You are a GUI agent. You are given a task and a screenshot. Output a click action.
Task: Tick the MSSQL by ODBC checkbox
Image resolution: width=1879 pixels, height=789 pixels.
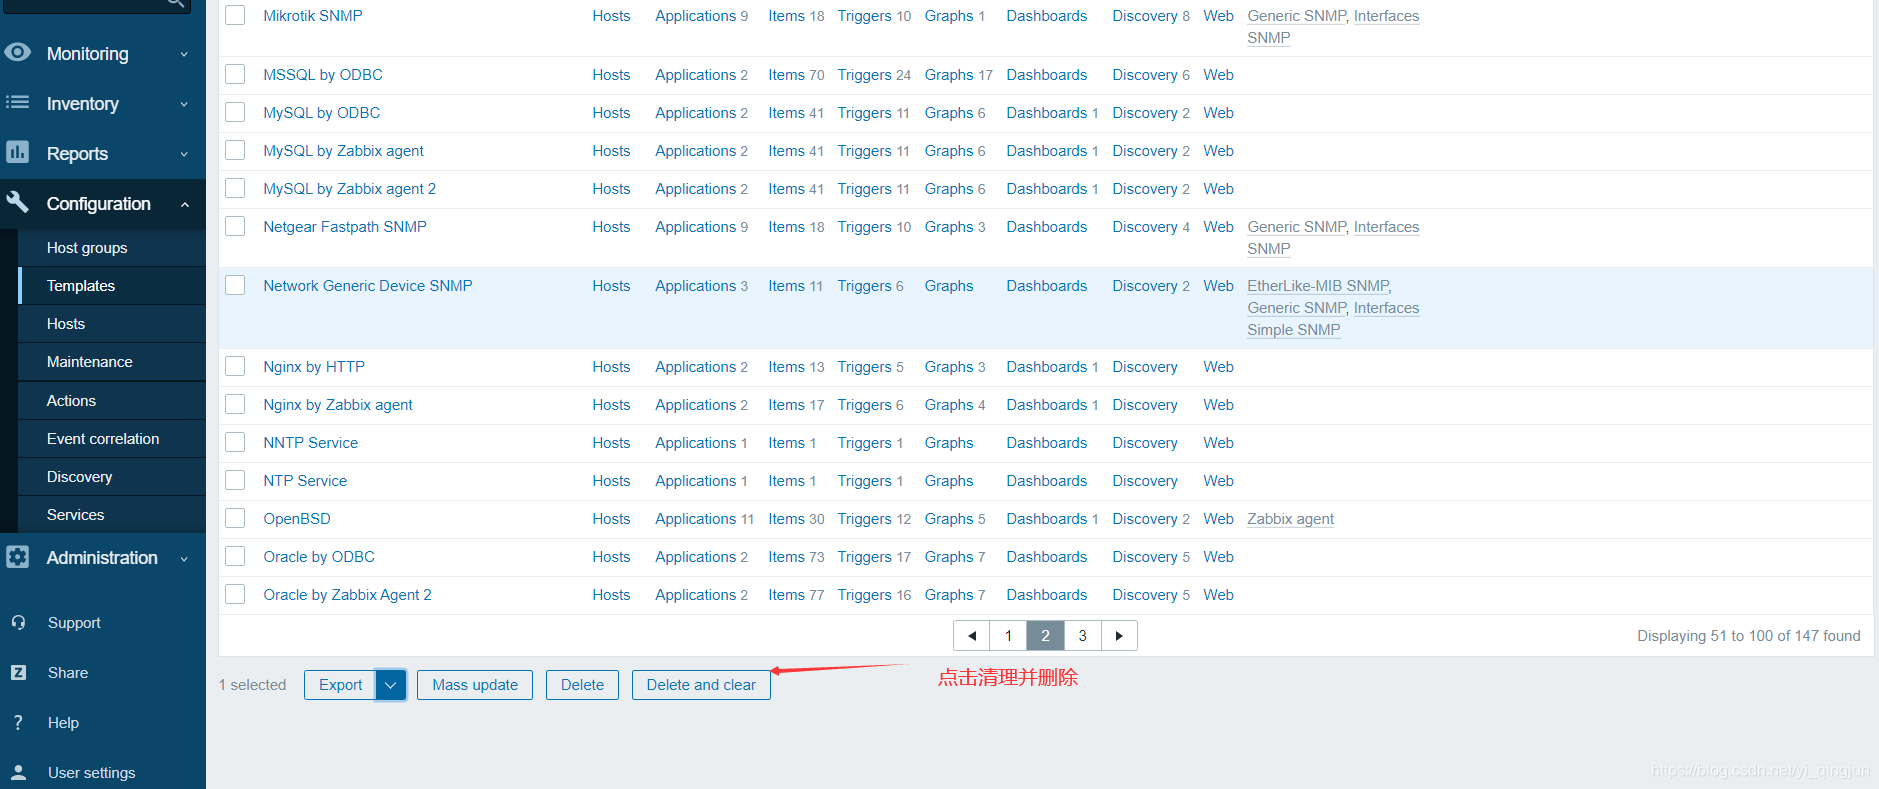(235, 74)
